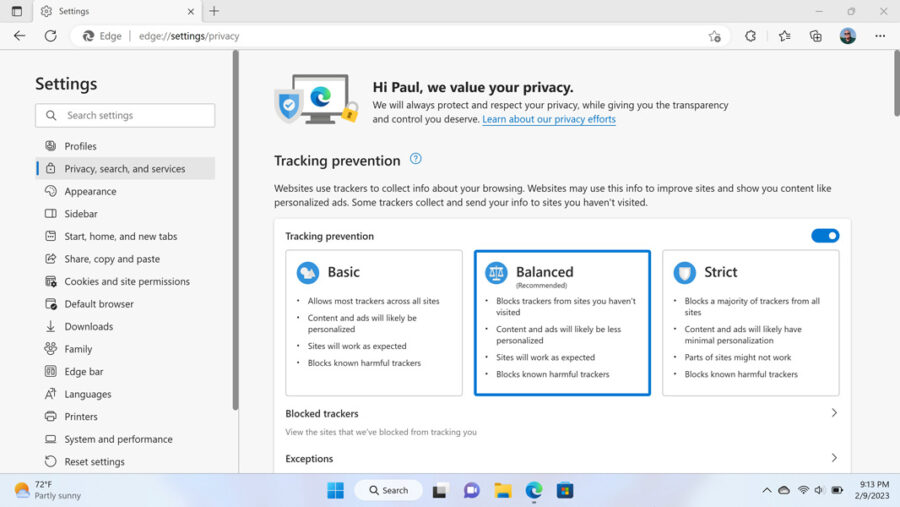
Task: Open browser extensions puzzle icon
Action: (x=751, y=36)
